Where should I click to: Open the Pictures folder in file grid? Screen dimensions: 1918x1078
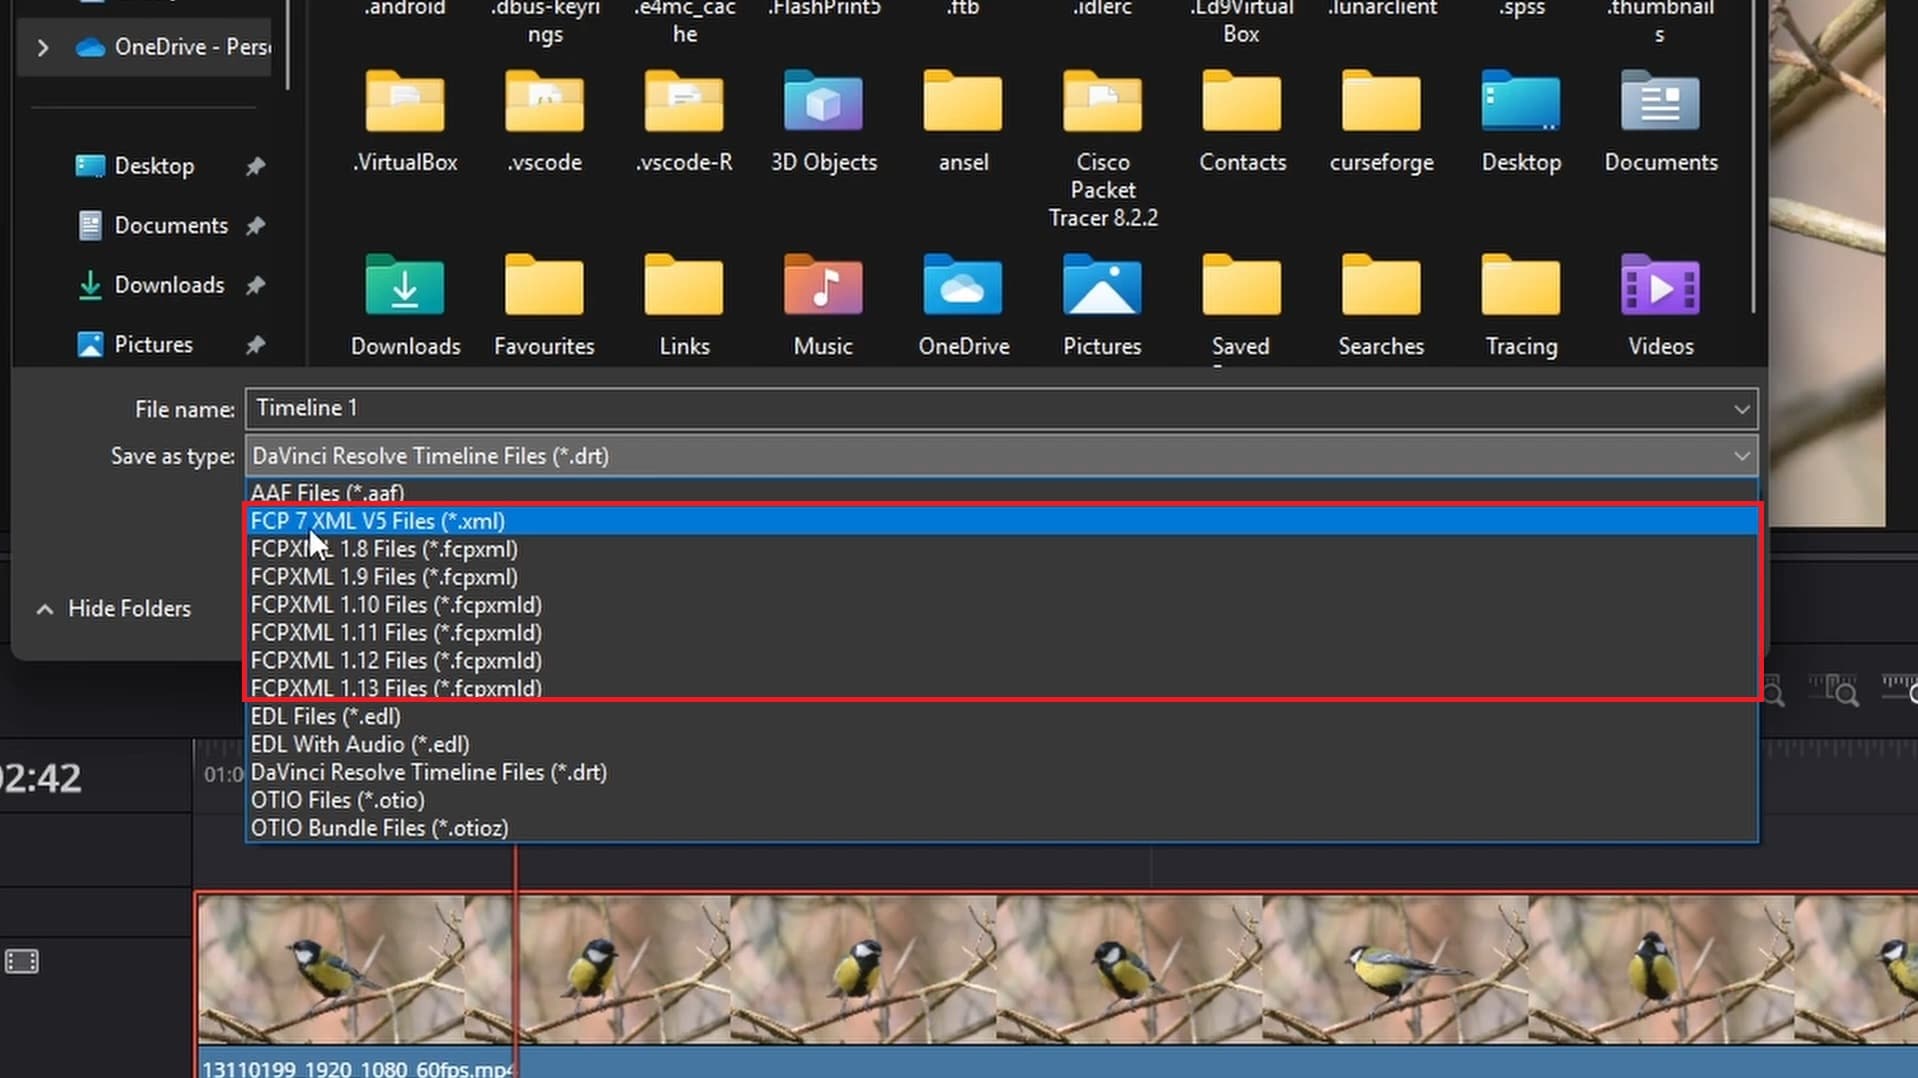coord(1102,306)
